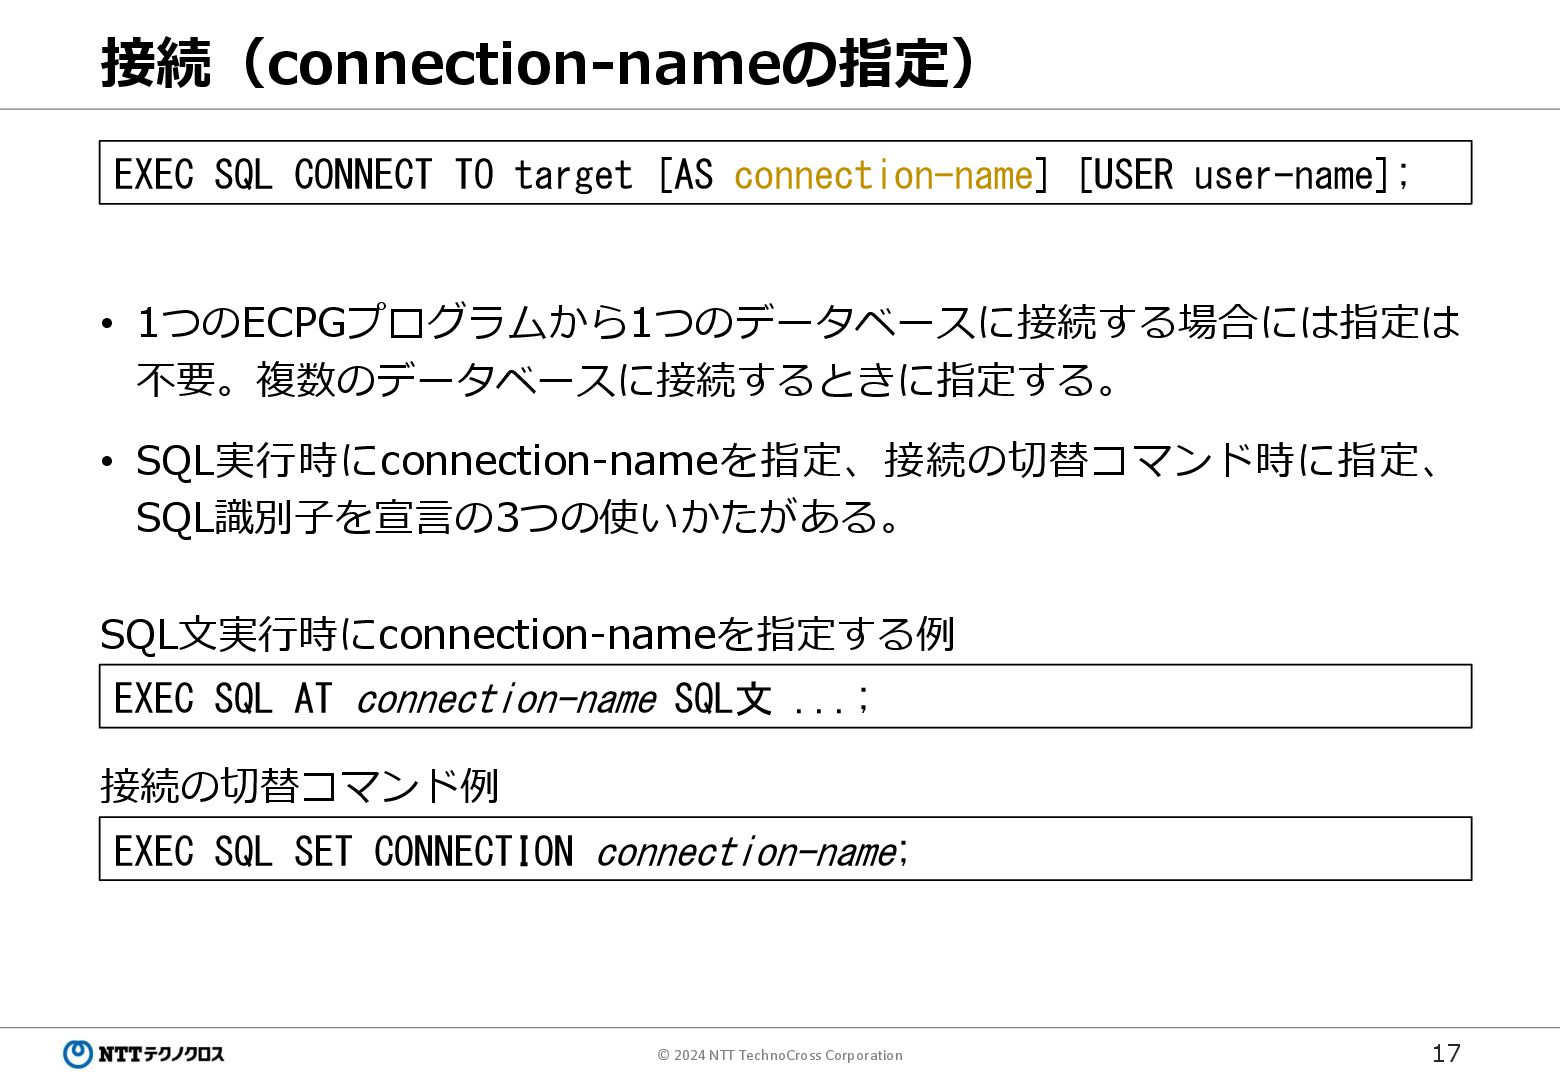Click the line SQL識別子を宣言の3つの使いかたがある。
The height and width of the screenshot is (1080, 1560).
518,517
